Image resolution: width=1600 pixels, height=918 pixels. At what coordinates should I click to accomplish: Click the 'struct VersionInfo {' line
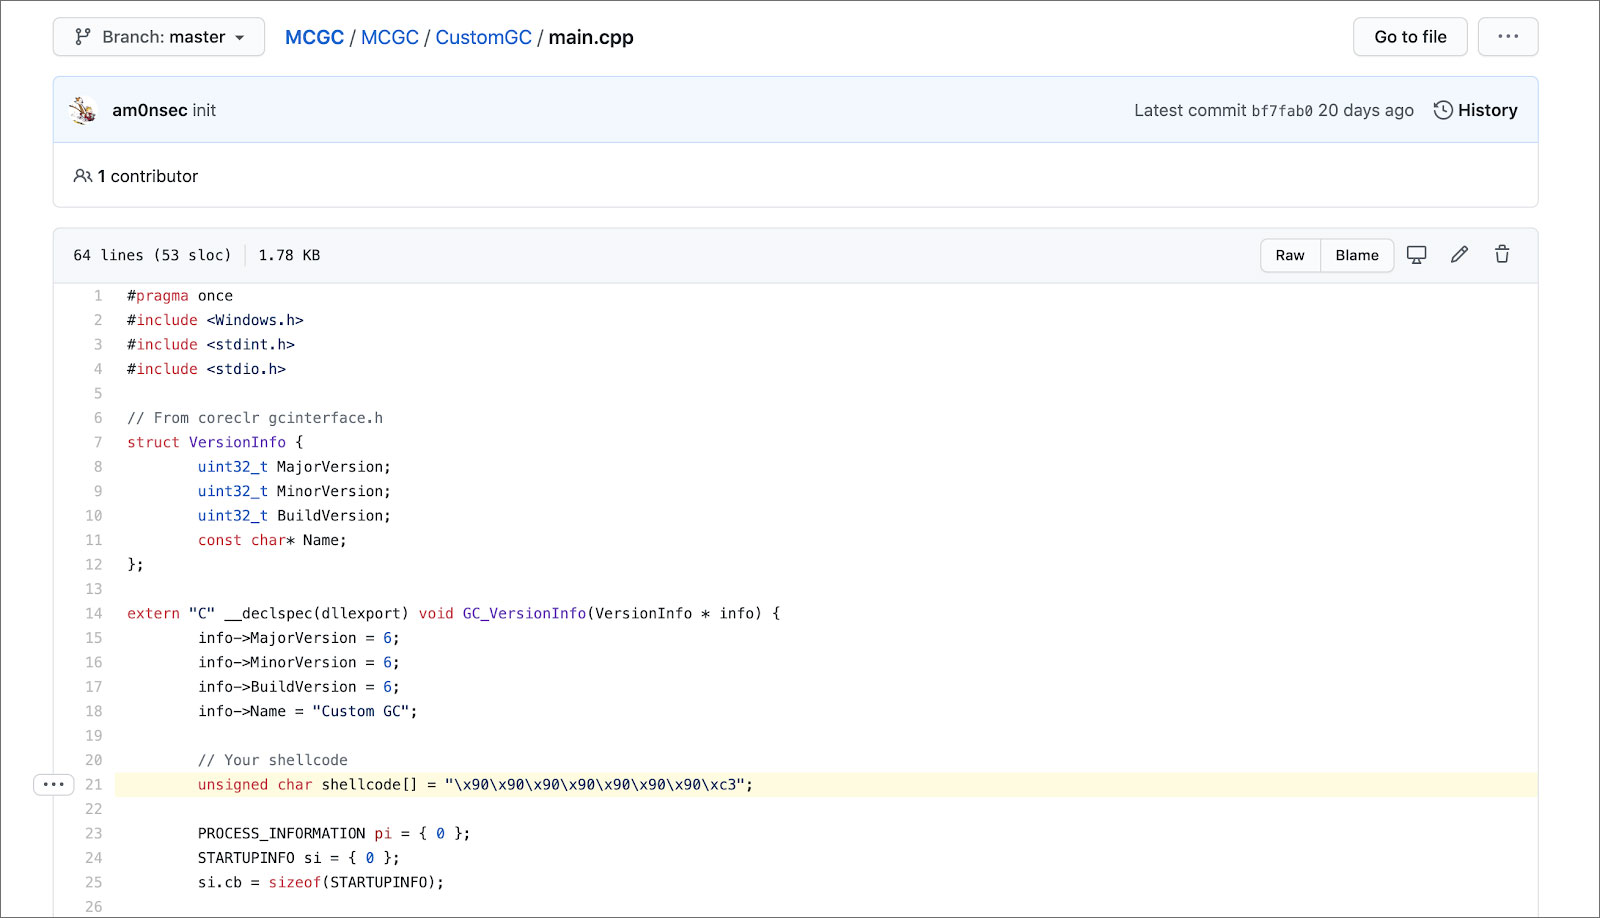point(215,442)
